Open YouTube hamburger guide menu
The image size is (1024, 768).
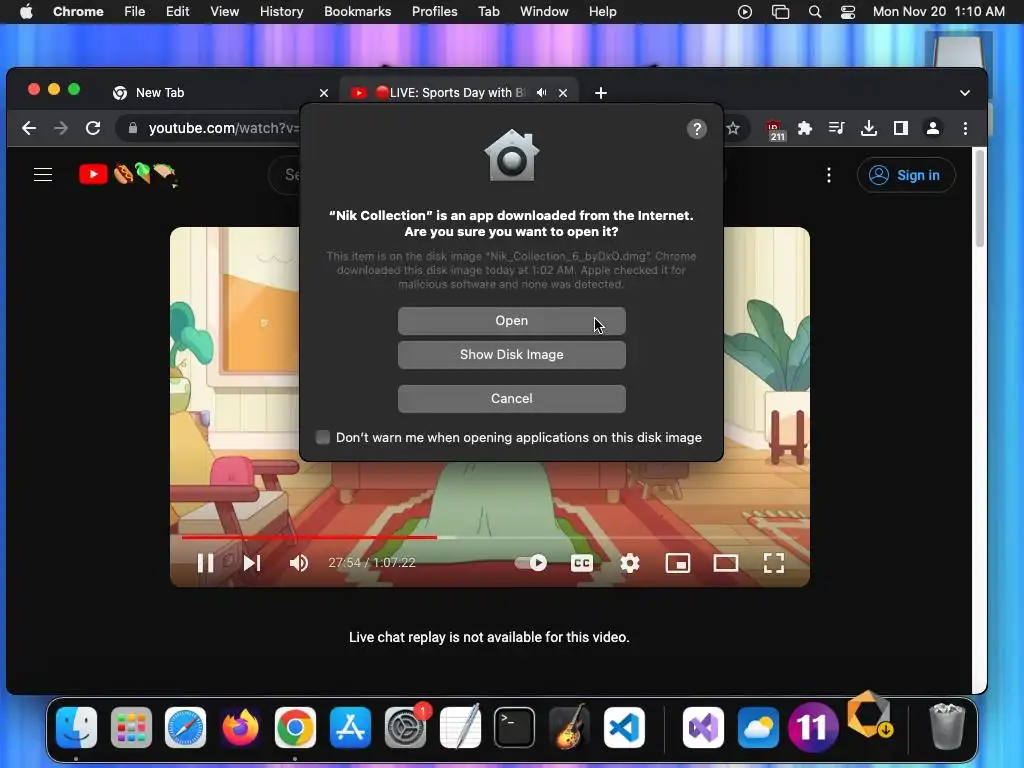(x=43, y=174)
